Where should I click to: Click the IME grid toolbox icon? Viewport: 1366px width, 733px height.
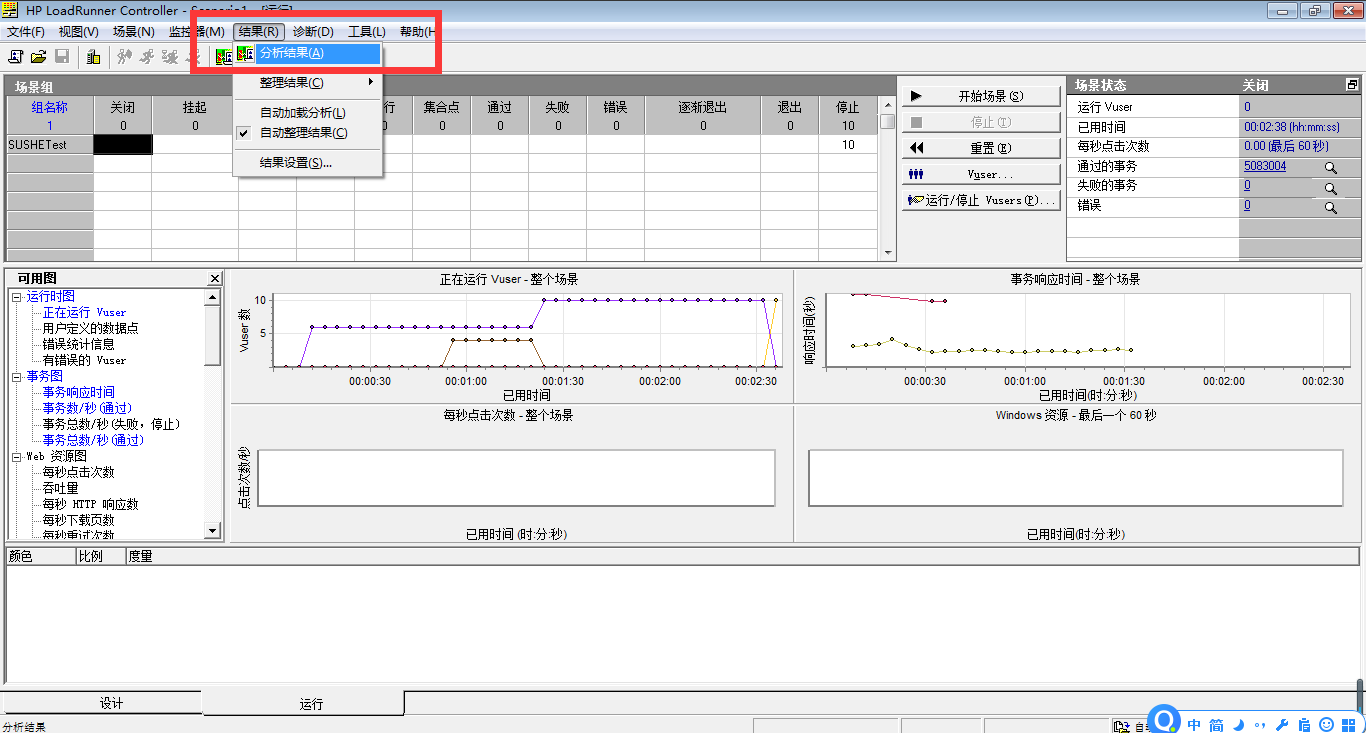pos(1349,725)
